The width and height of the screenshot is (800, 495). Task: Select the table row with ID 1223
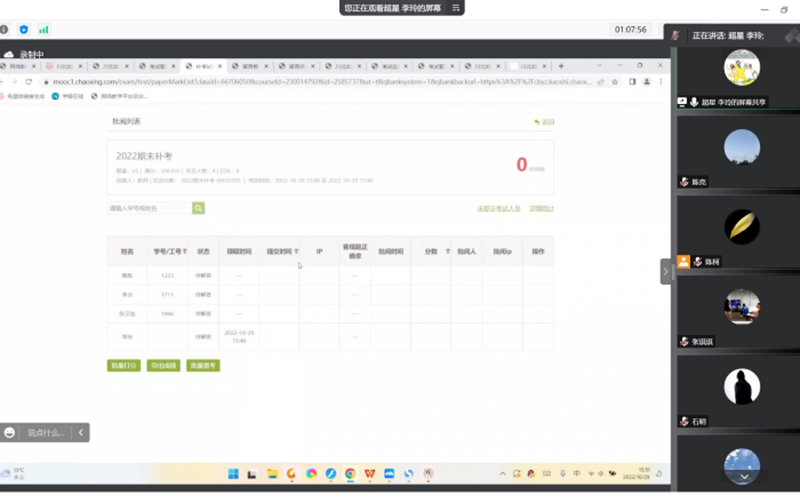[330, 276]
